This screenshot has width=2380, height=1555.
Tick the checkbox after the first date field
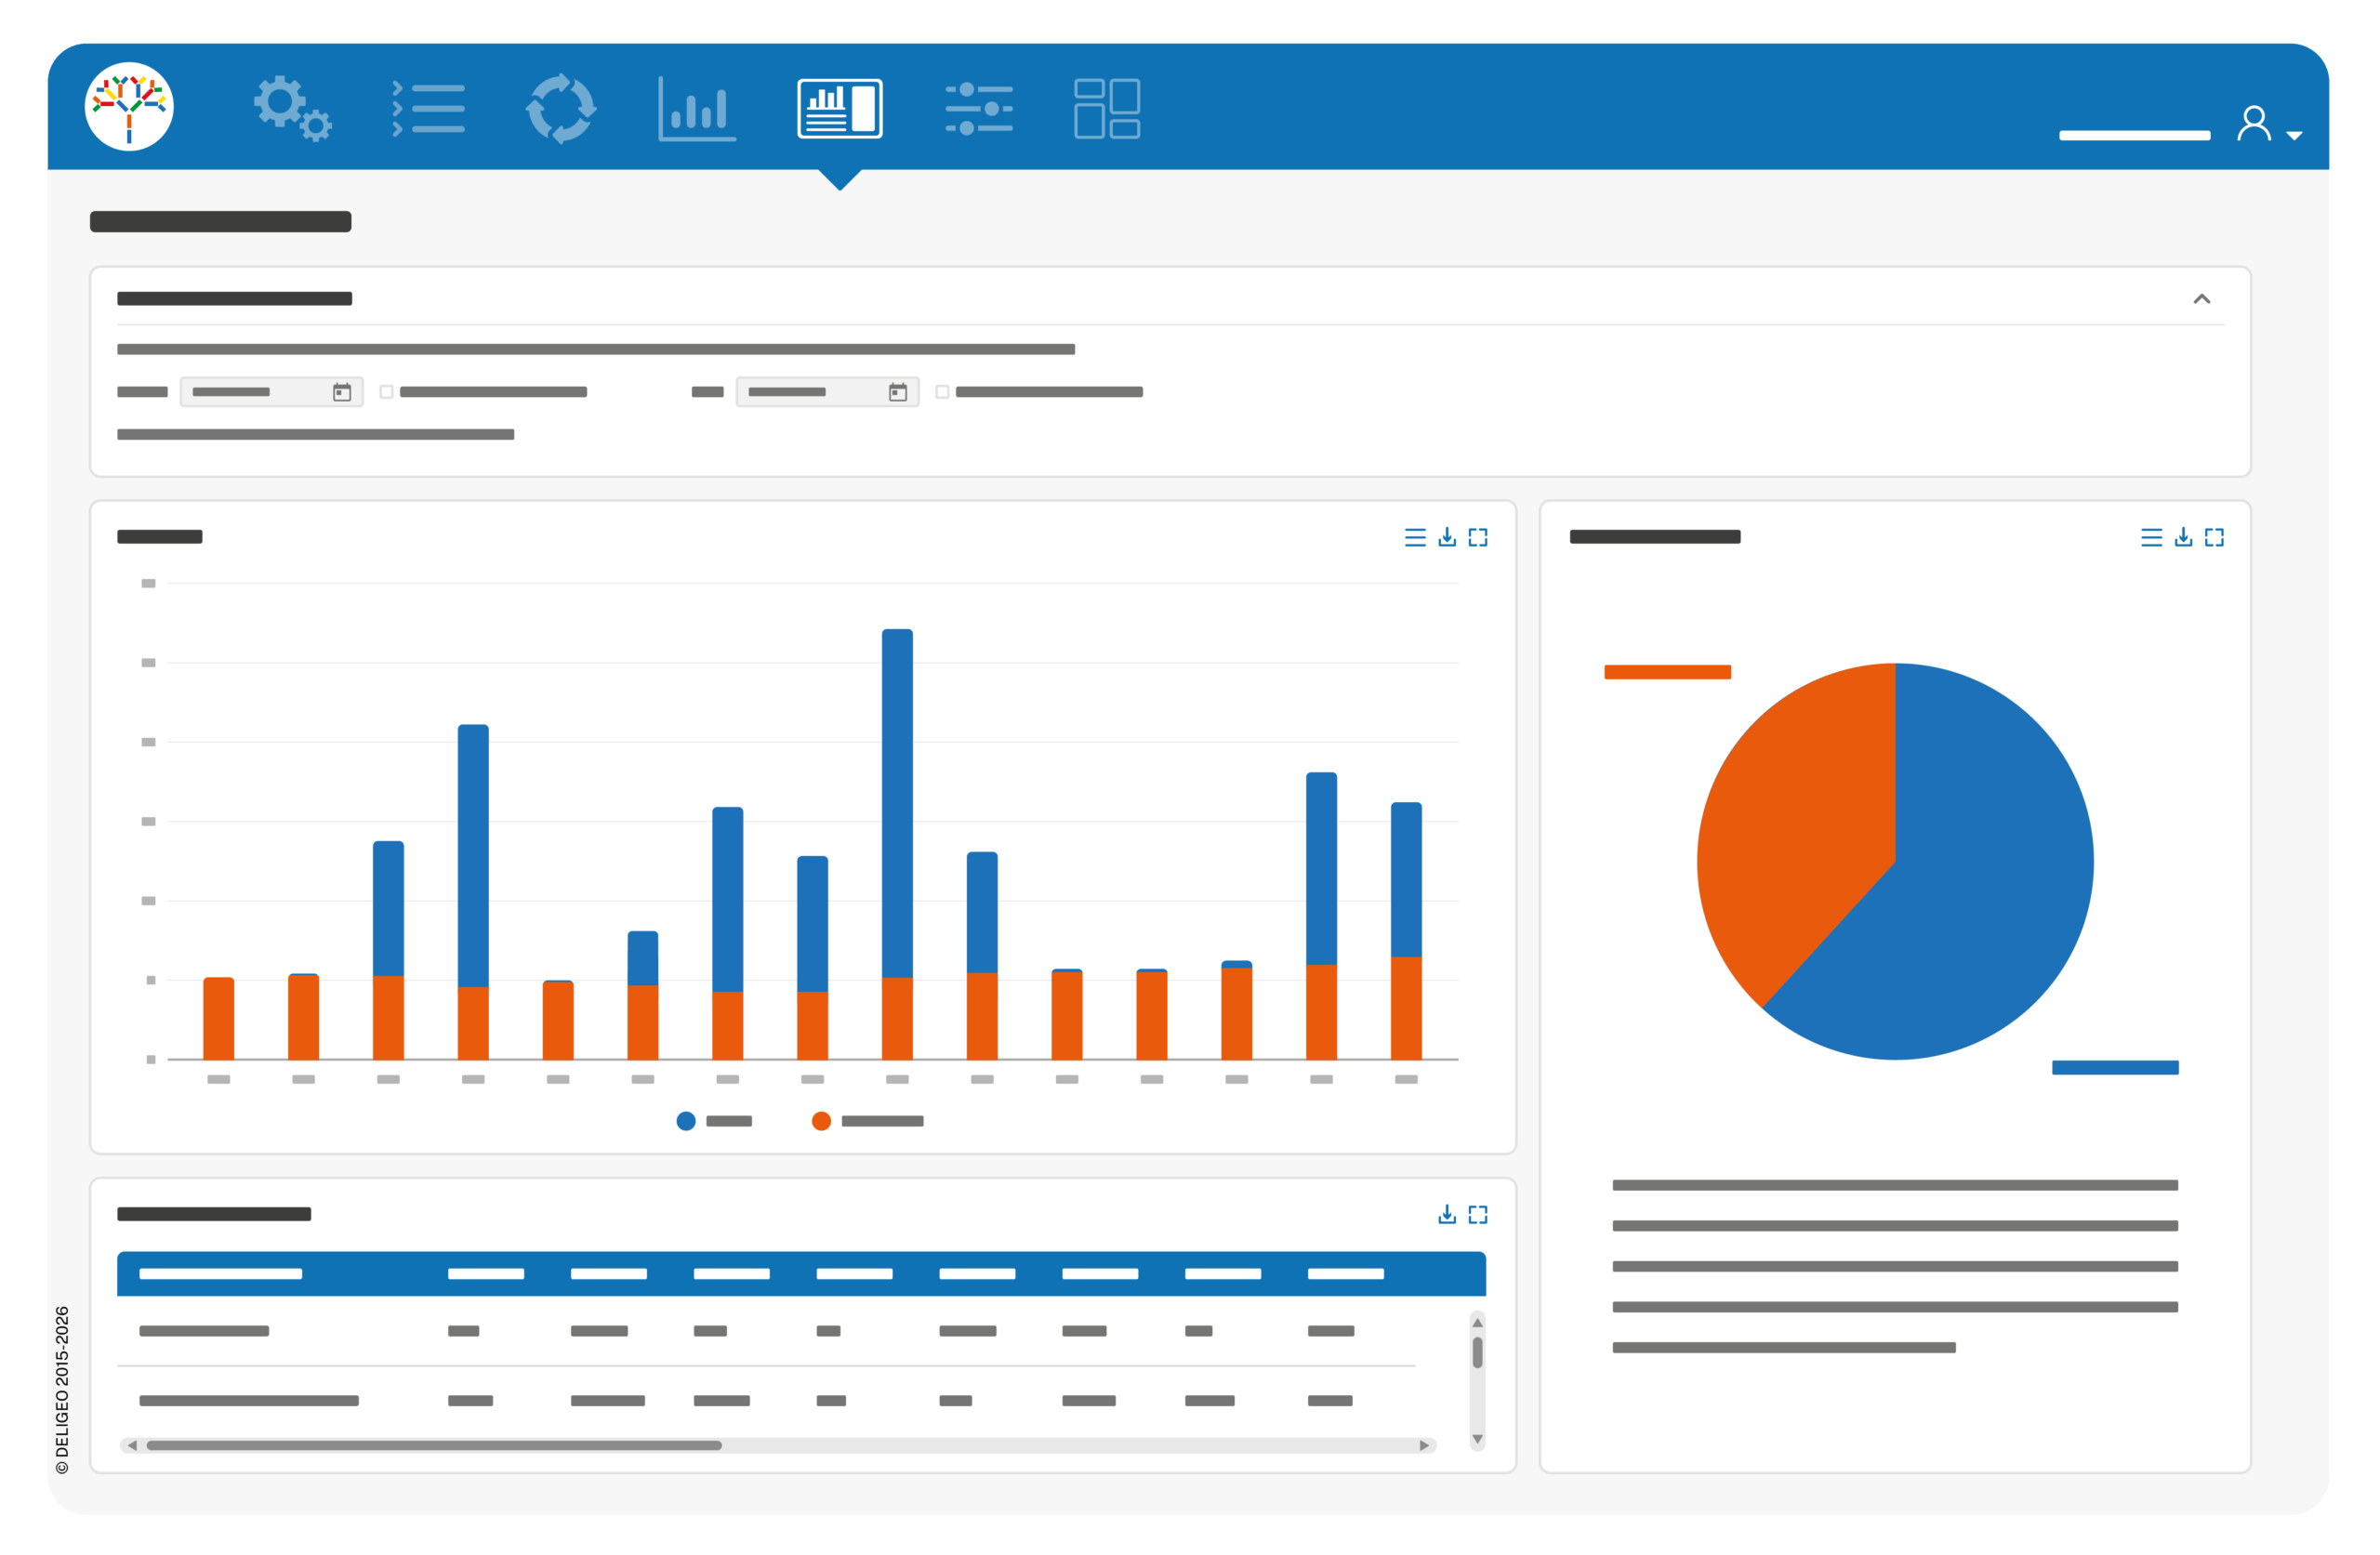[386, 392]
